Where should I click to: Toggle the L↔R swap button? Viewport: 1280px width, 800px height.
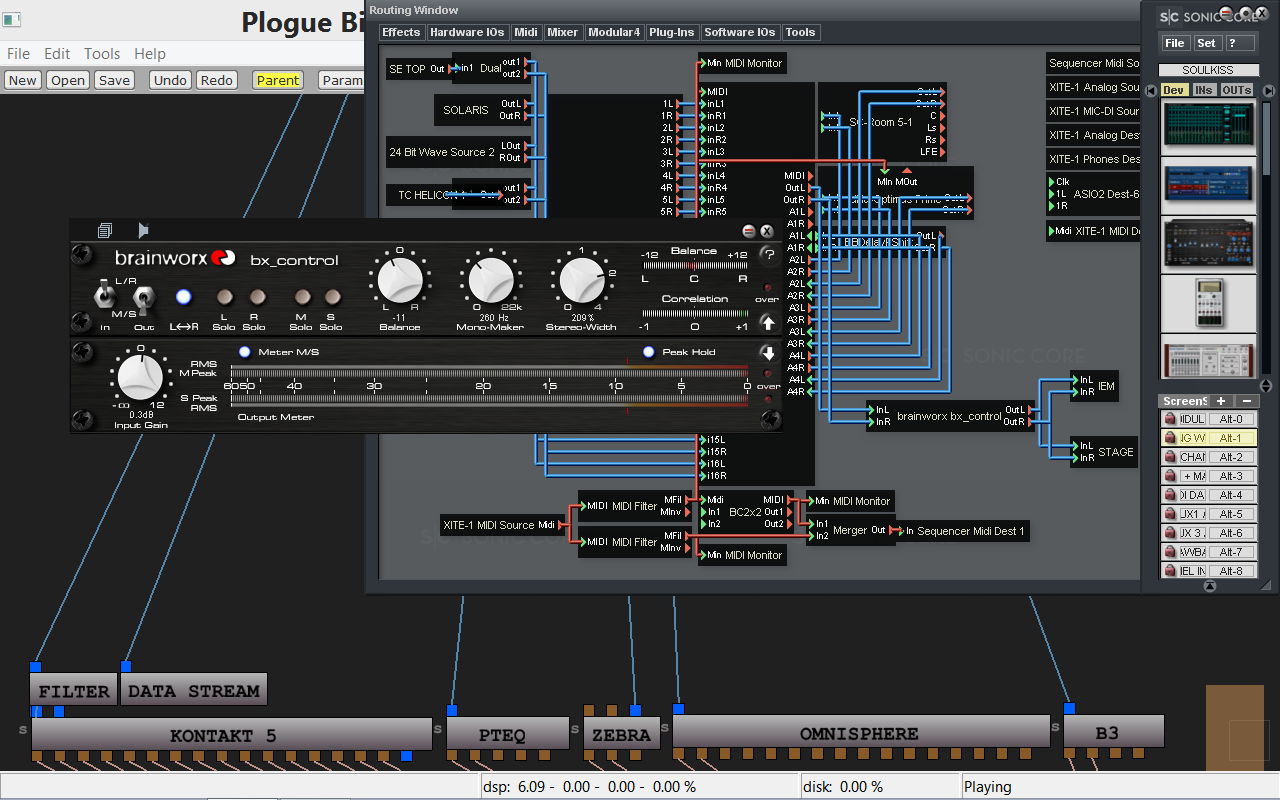click(183, 296)
